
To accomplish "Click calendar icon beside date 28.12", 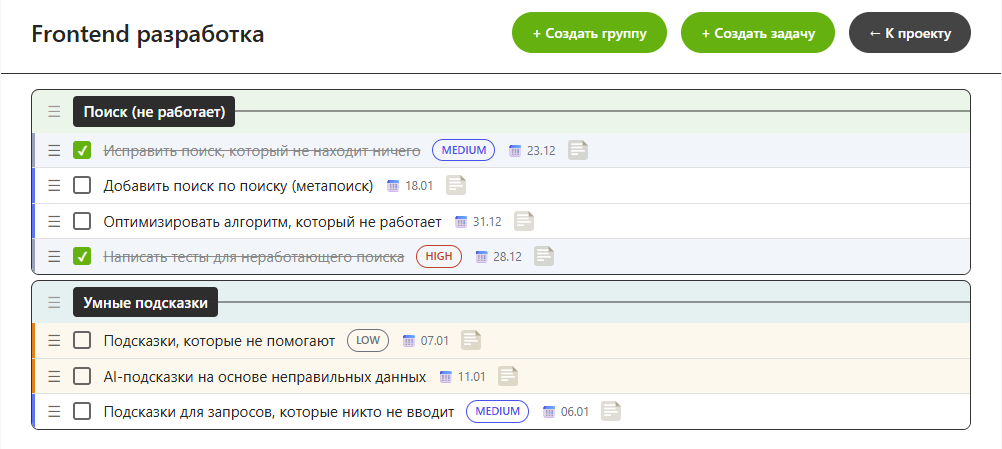I will (482, 257).
